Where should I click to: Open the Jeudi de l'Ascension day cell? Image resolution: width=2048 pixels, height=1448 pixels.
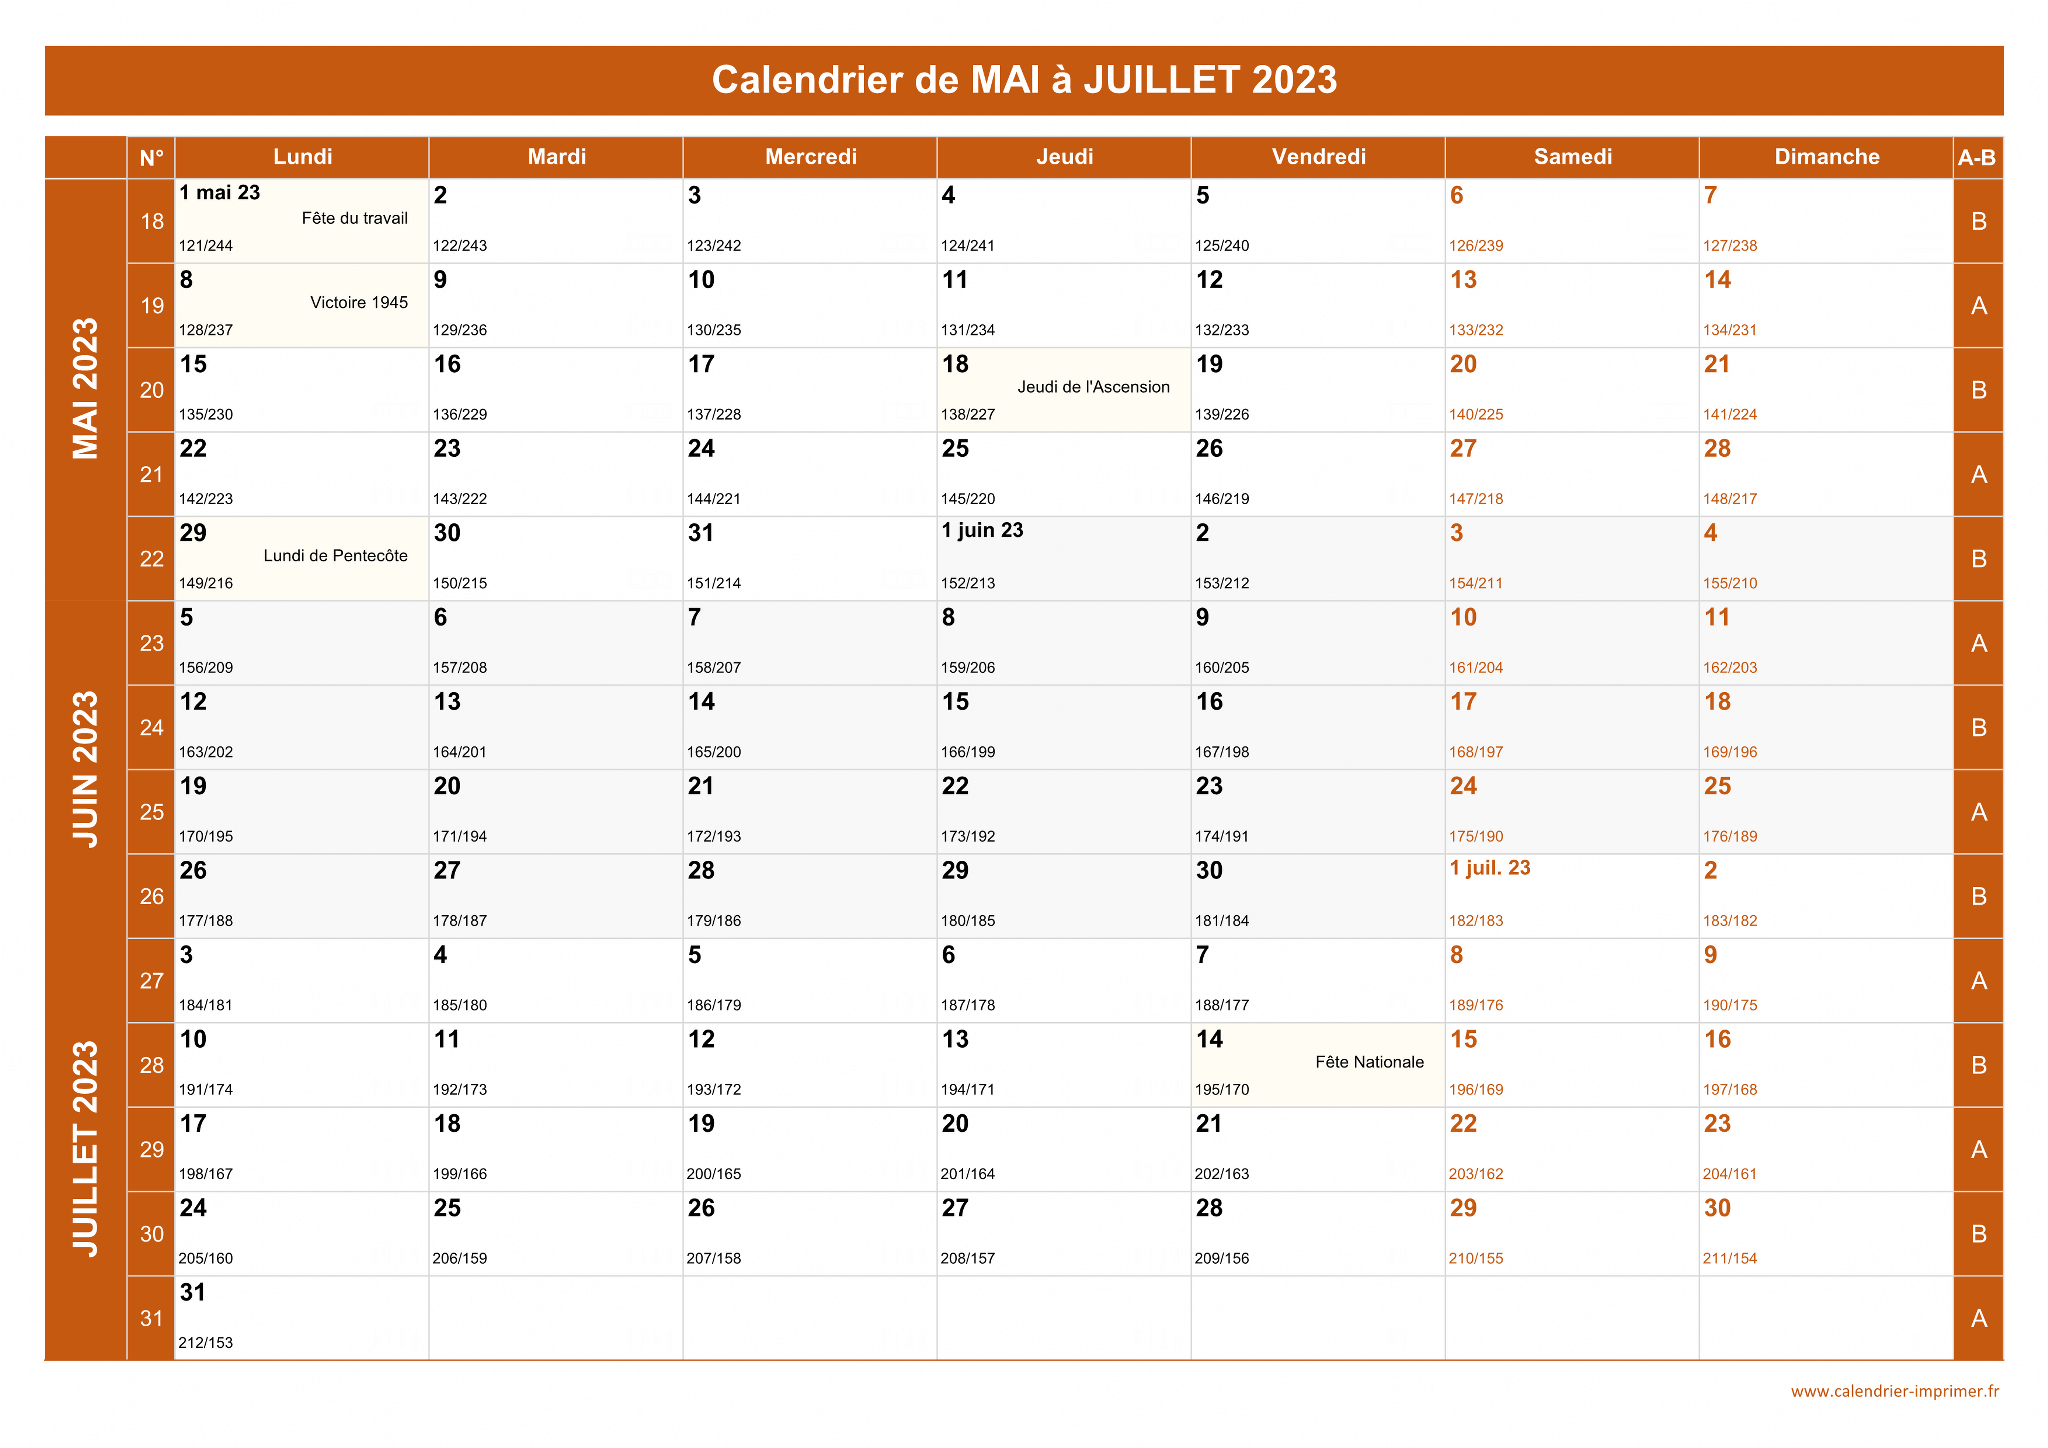pyautogui.click(x=1064, y=390)
